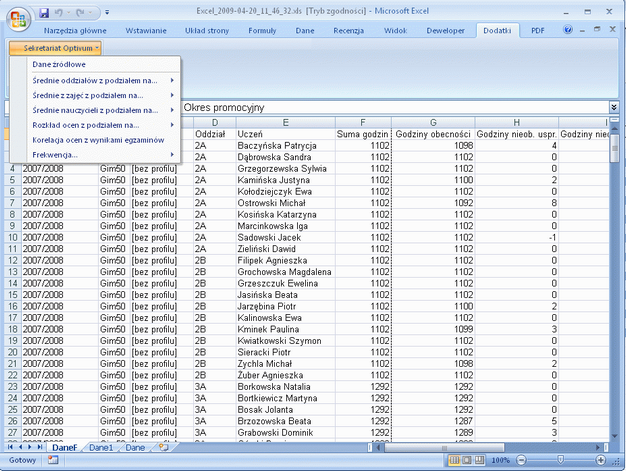Click the Gotowy status bar text
This screenshot has width=626, height=471.
click(22, 460)
